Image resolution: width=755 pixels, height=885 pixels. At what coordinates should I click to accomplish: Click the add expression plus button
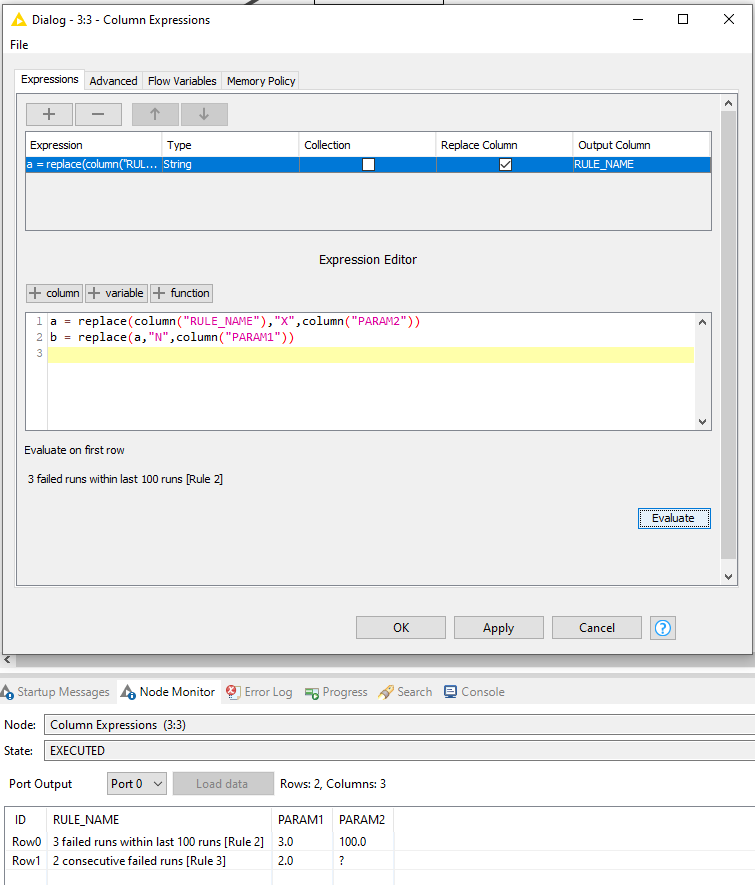pyautogui.click(x=49, y=114)
